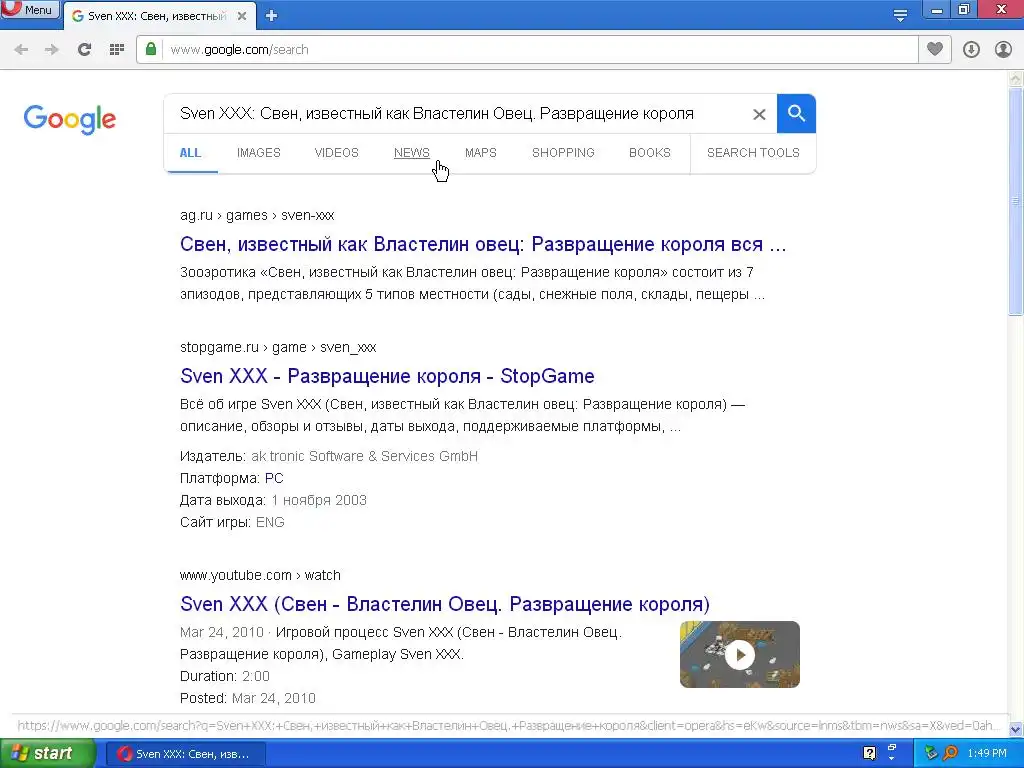Open SEARCH TOOLS options

753,153
